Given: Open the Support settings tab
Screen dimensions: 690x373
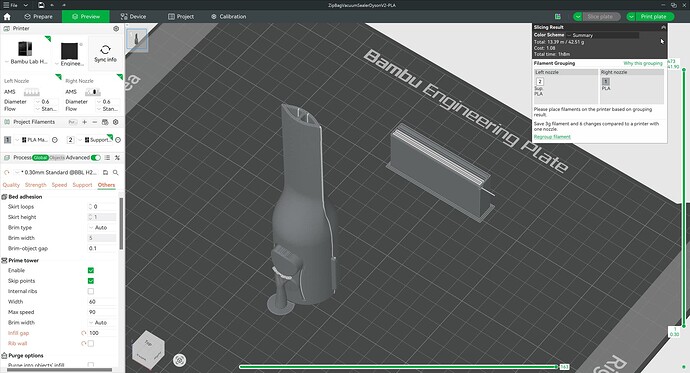Looking at the screenshot, I should point(82,185).
